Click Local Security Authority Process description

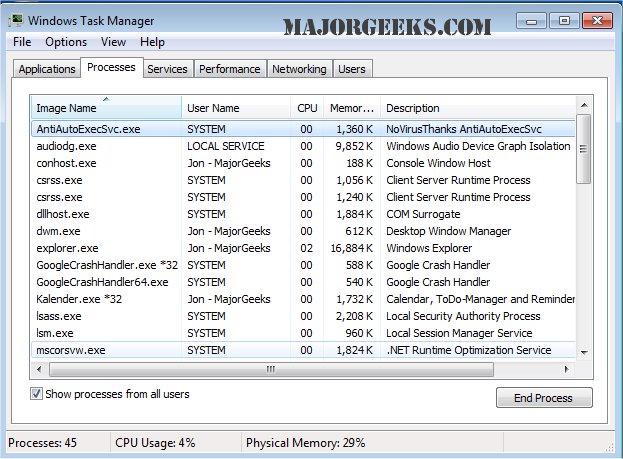(x=463, y=316)
